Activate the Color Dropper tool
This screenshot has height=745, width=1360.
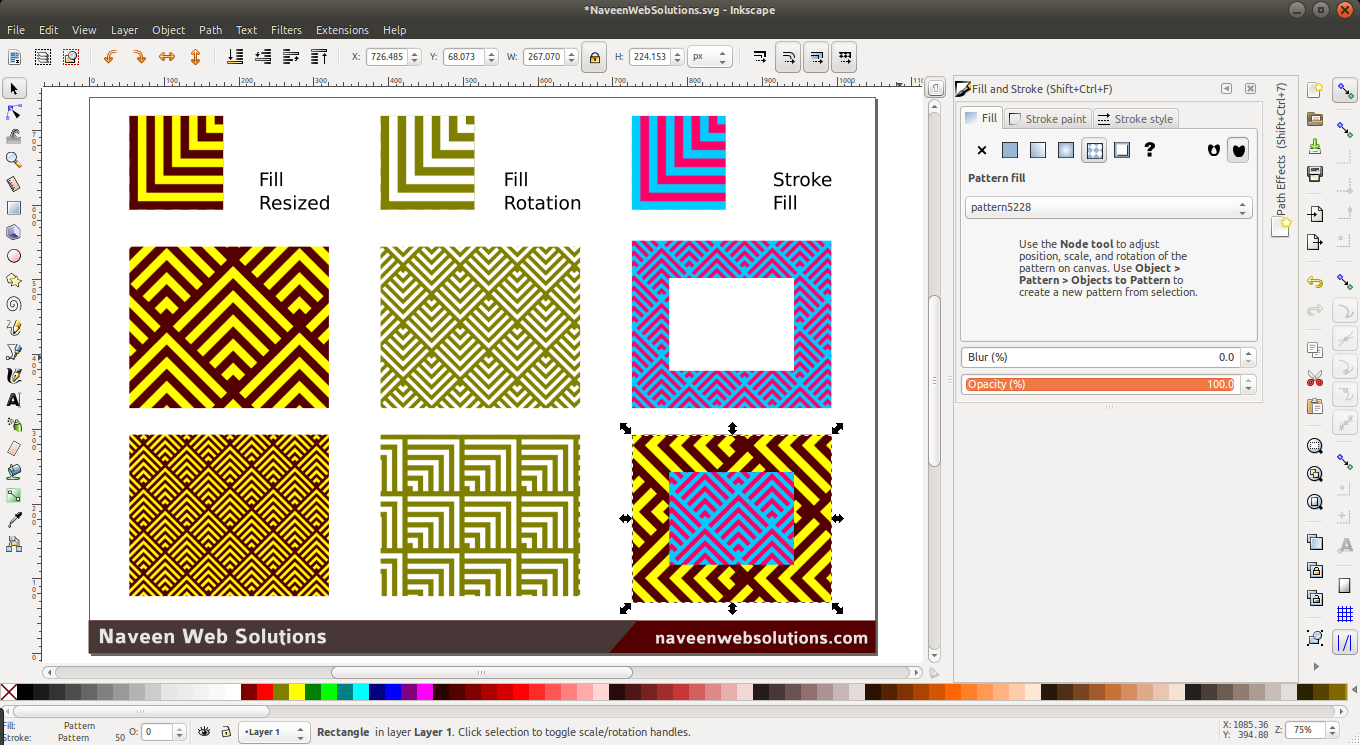pyautogui.click(x=14, y=520)
